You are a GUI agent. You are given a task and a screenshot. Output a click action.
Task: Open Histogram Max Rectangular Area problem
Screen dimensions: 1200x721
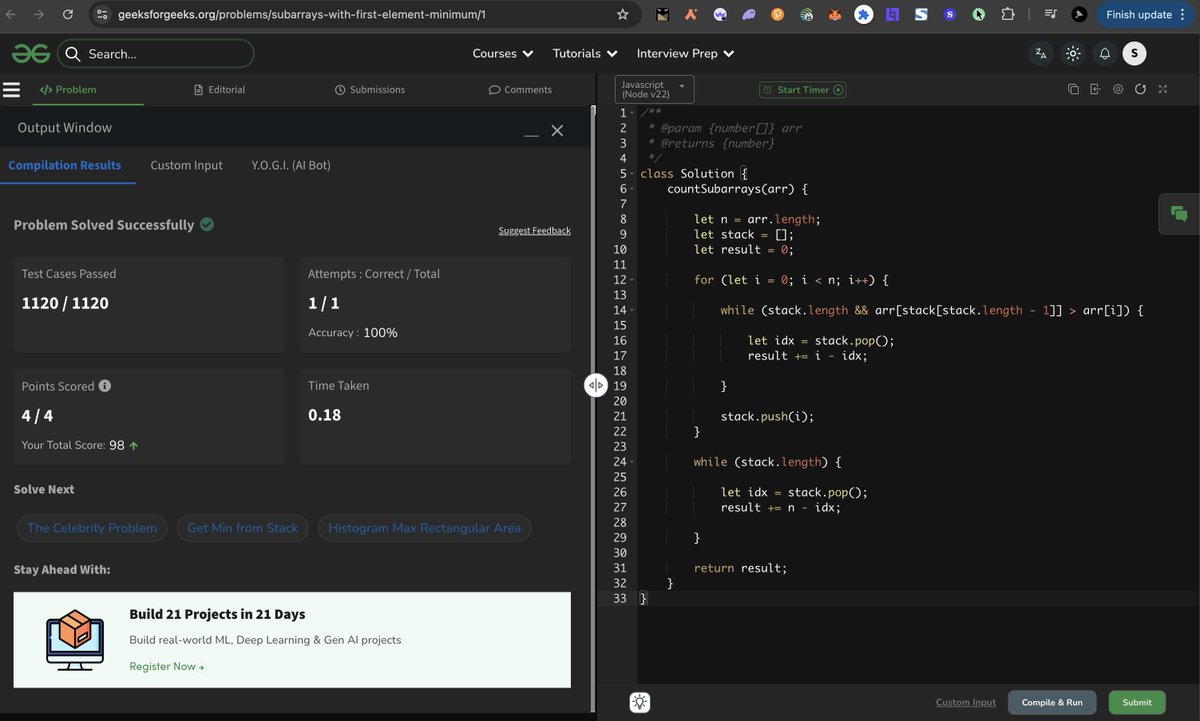click(x=424, y=528)
